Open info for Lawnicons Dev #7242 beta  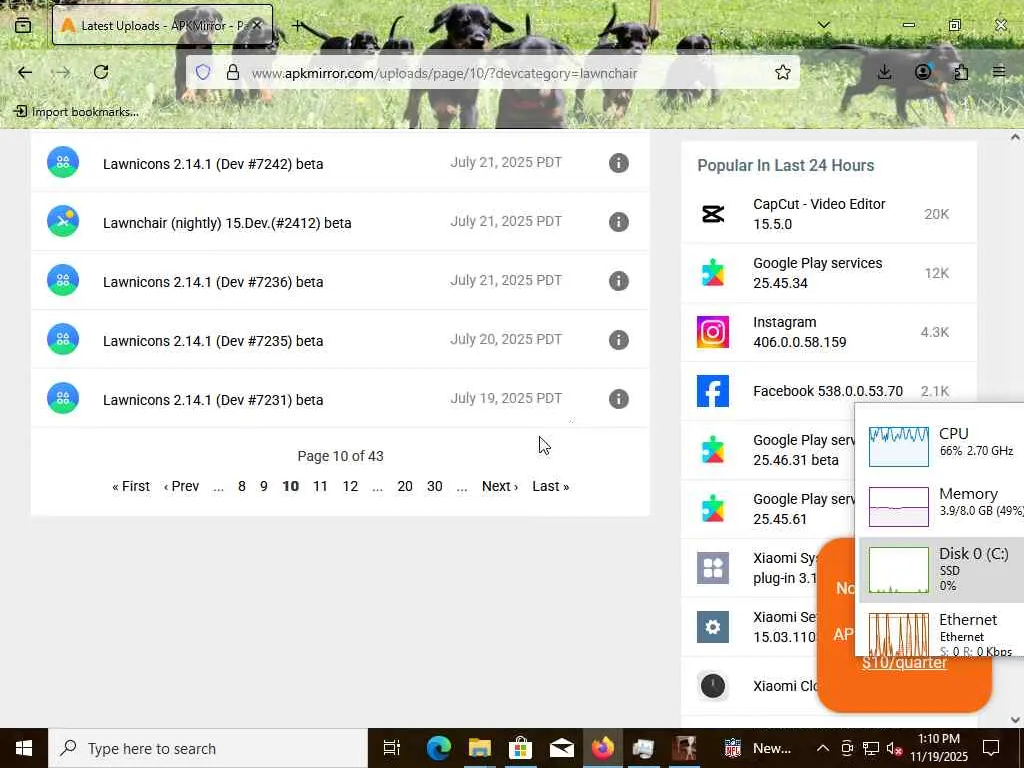click(618, 163)
